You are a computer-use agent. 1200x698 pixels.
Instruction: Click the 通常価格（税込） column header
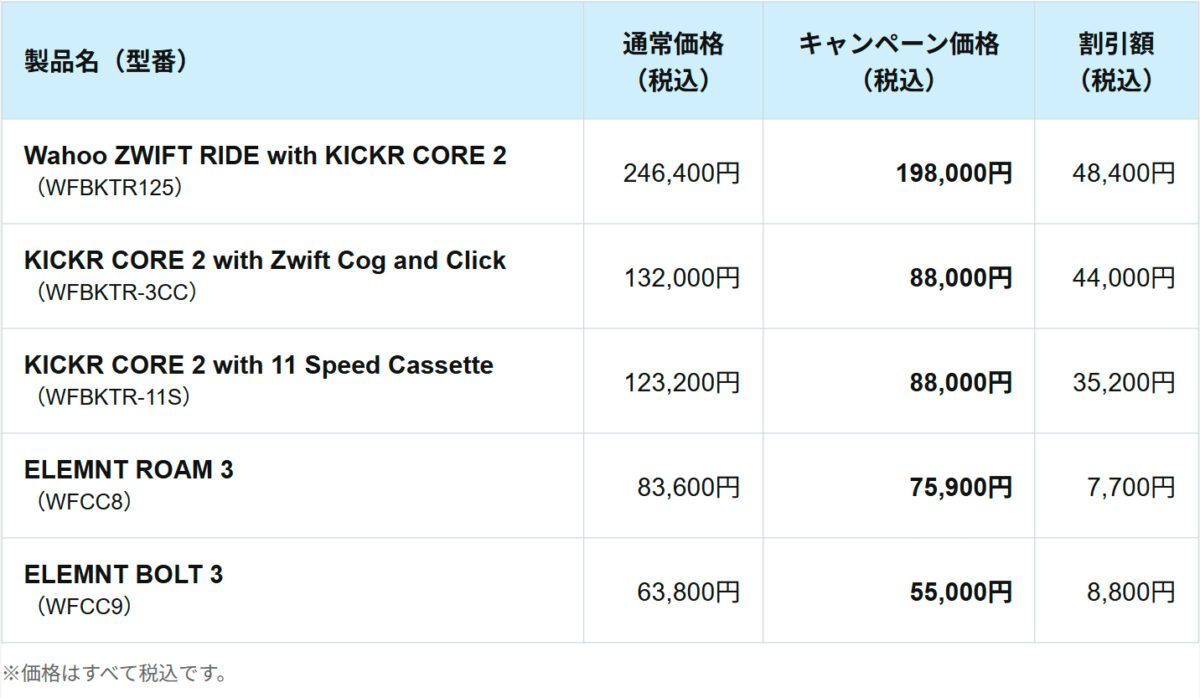673,62
